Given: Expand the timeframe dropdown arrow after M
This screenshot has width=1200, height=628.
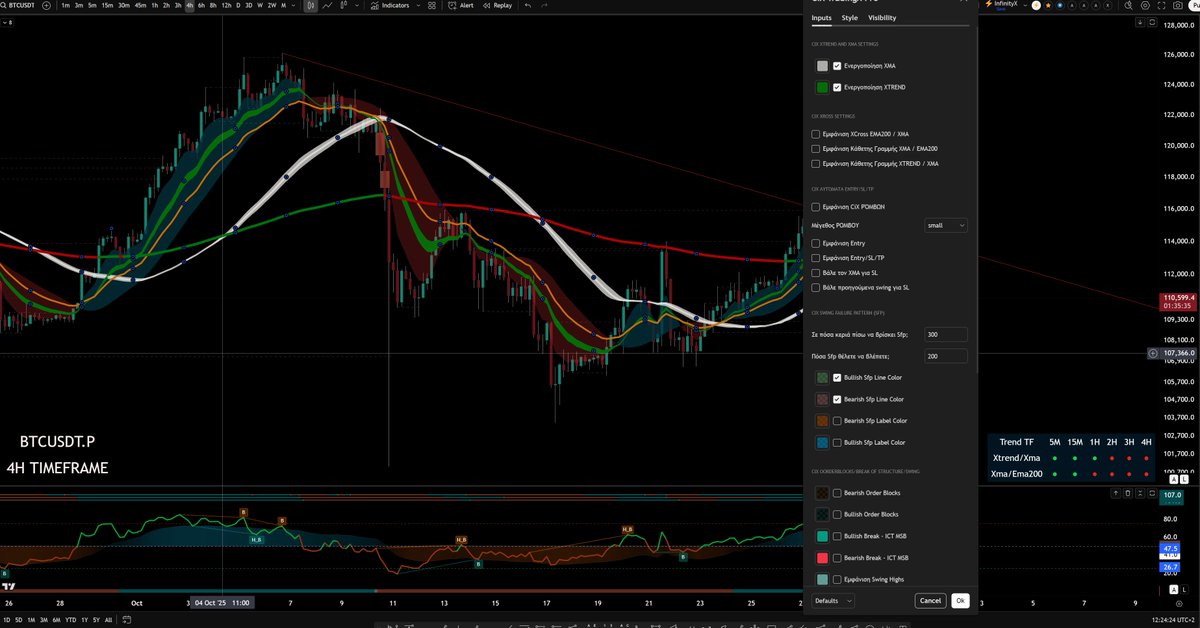Looking at the screenshot, I should (295, 6).
